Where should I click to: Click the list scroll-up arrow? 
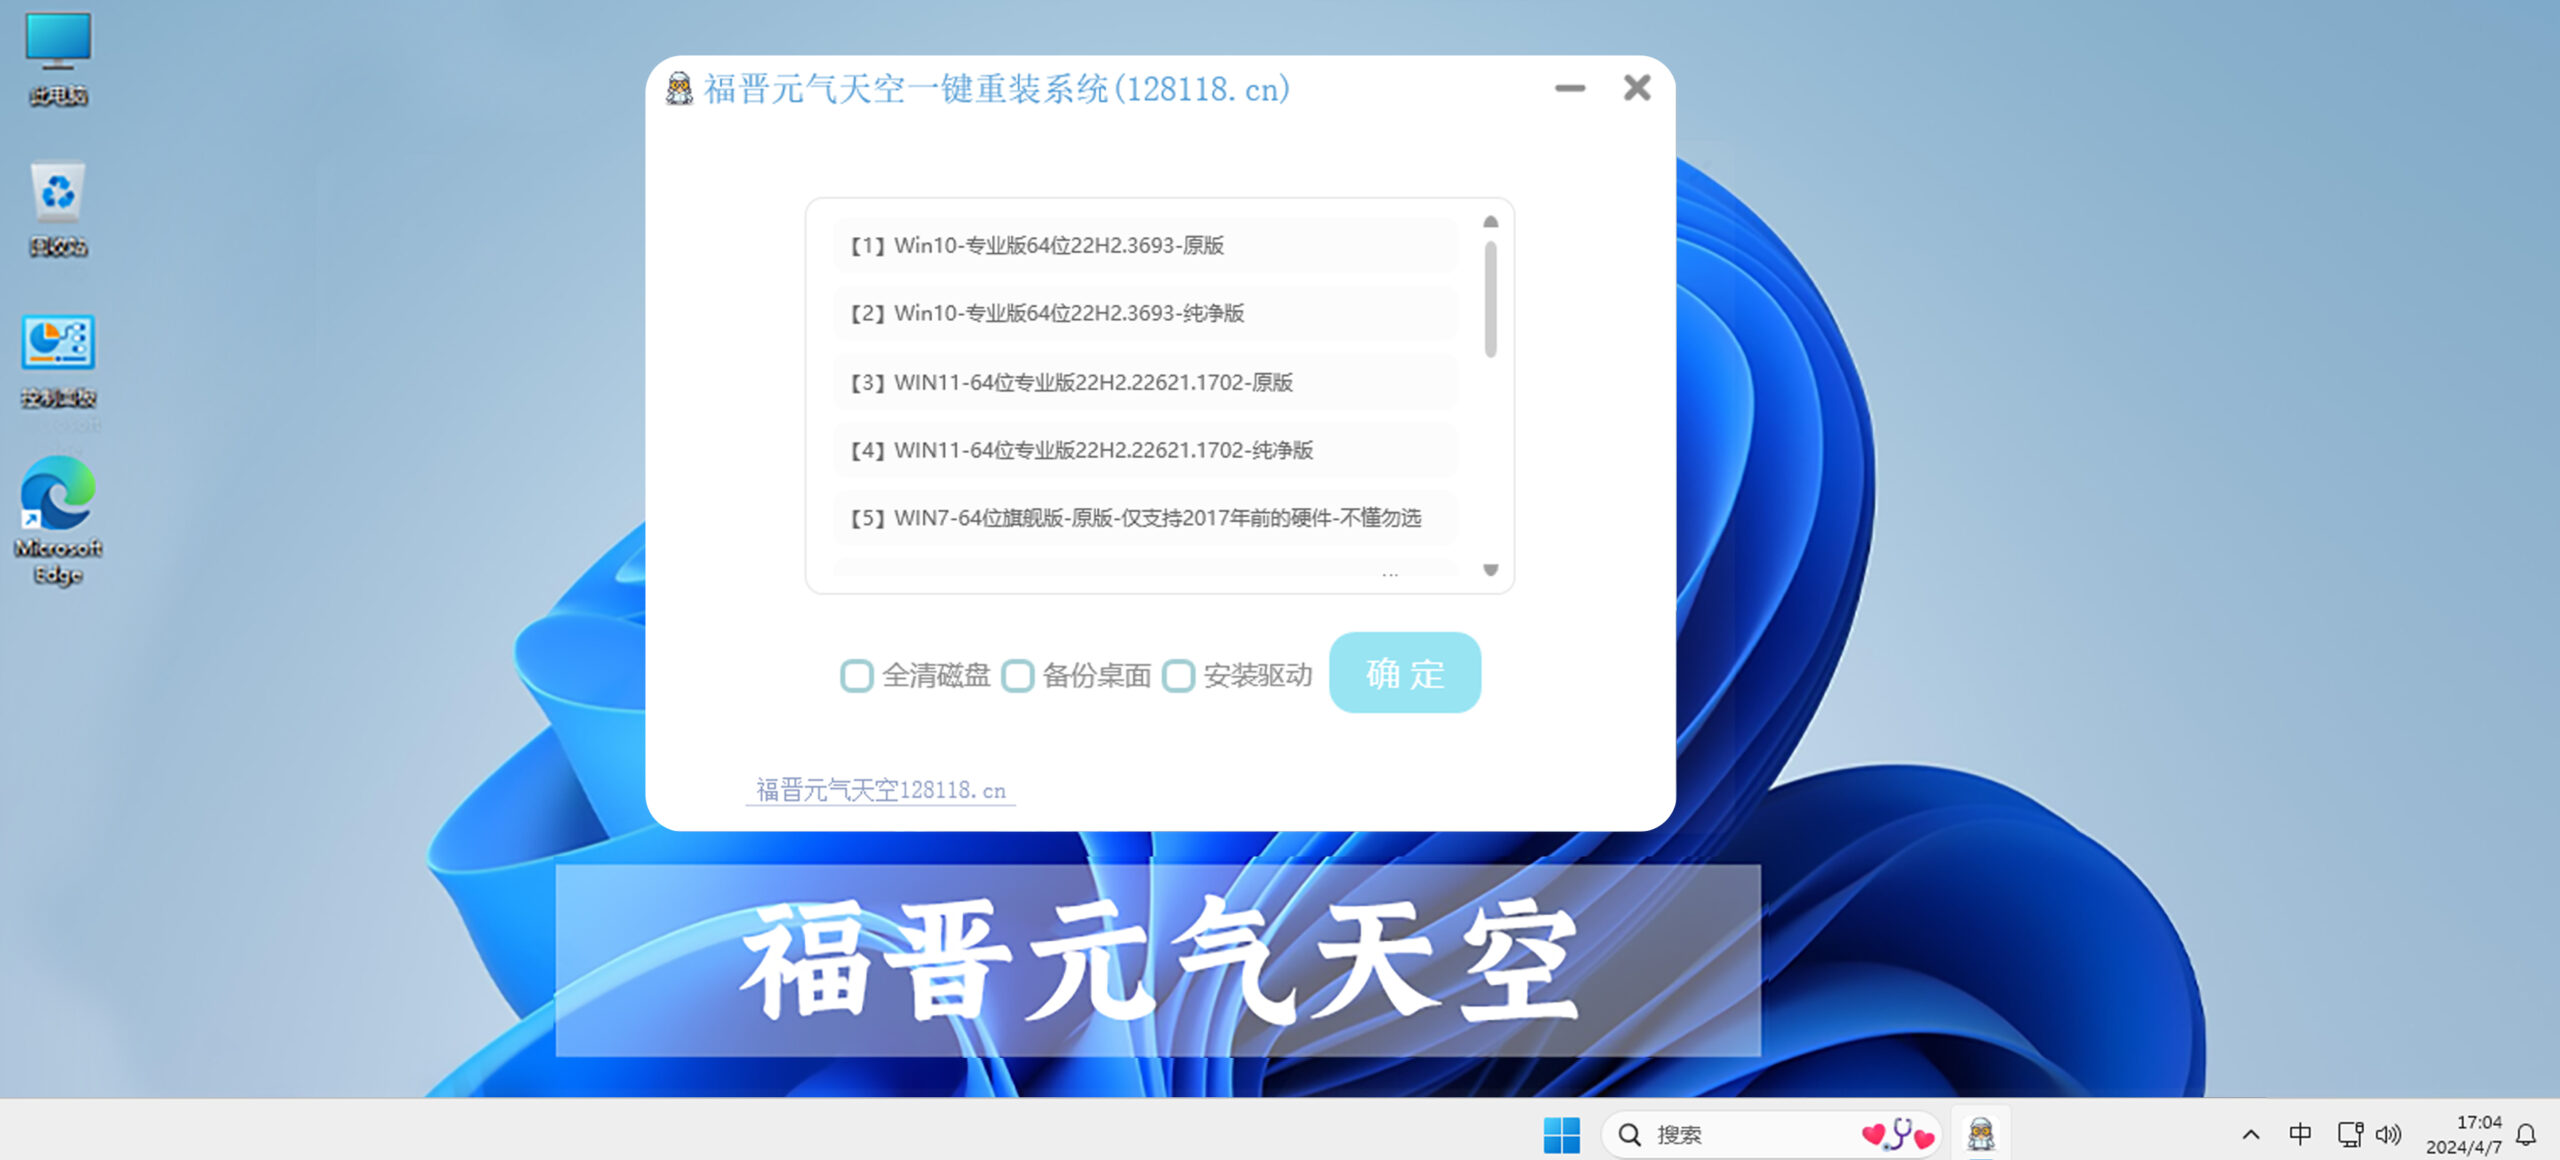click(x=1490, y=222)
